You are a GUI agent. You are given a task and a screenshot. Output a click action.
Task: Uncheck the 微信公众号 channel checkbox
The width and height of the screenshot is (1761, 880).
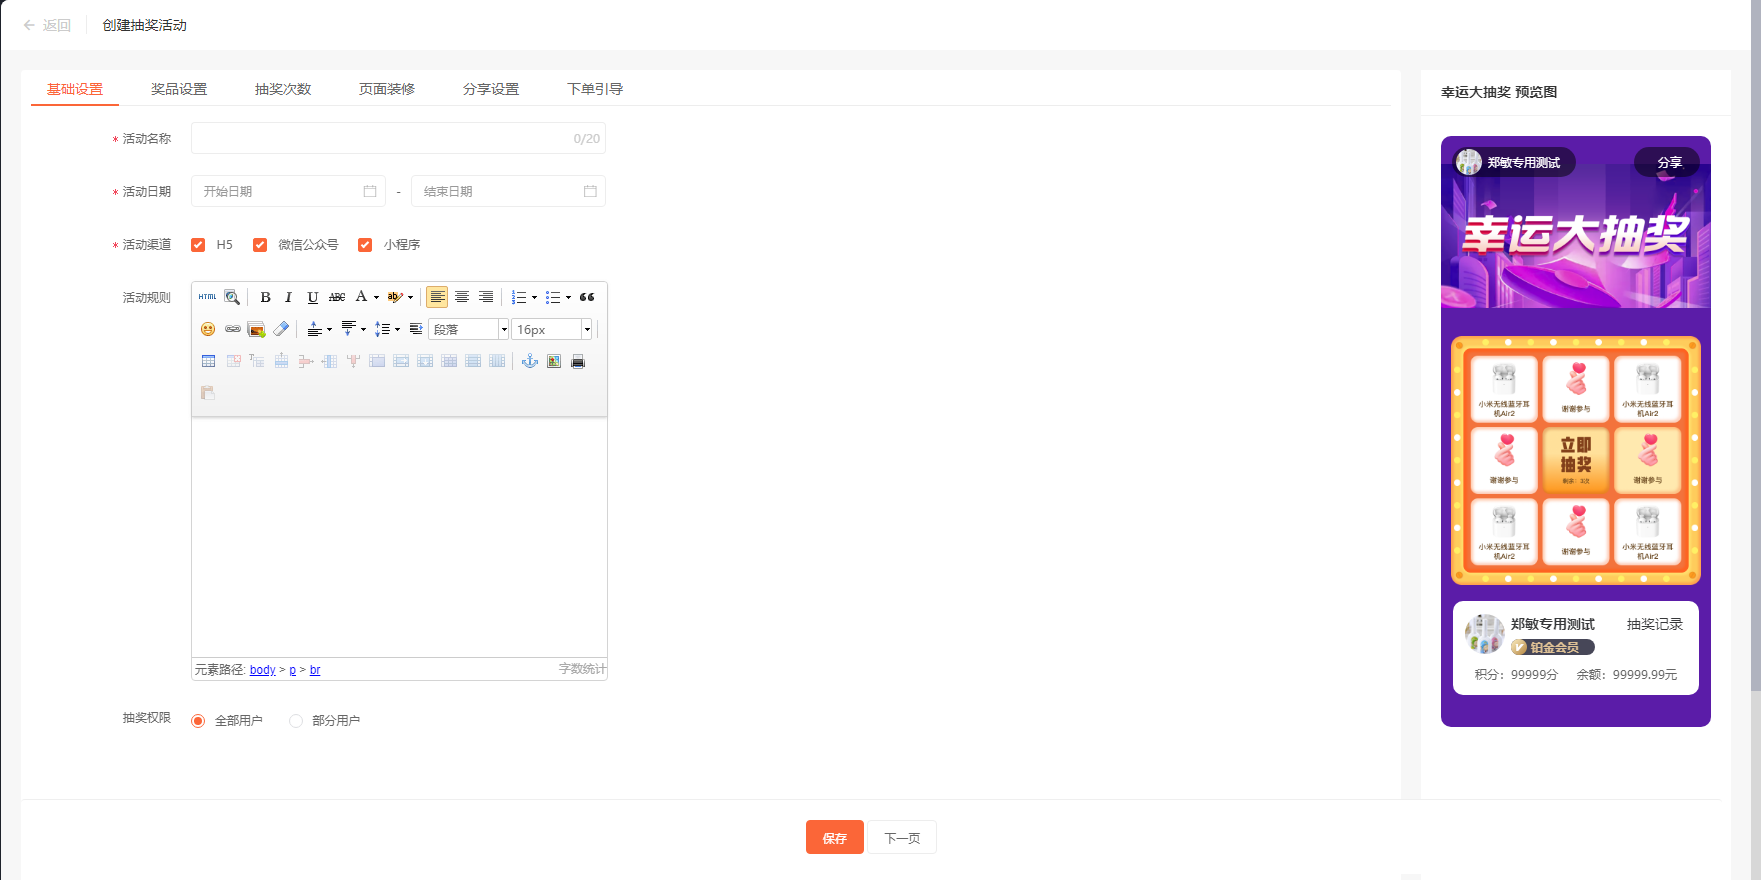pos(260,245)
